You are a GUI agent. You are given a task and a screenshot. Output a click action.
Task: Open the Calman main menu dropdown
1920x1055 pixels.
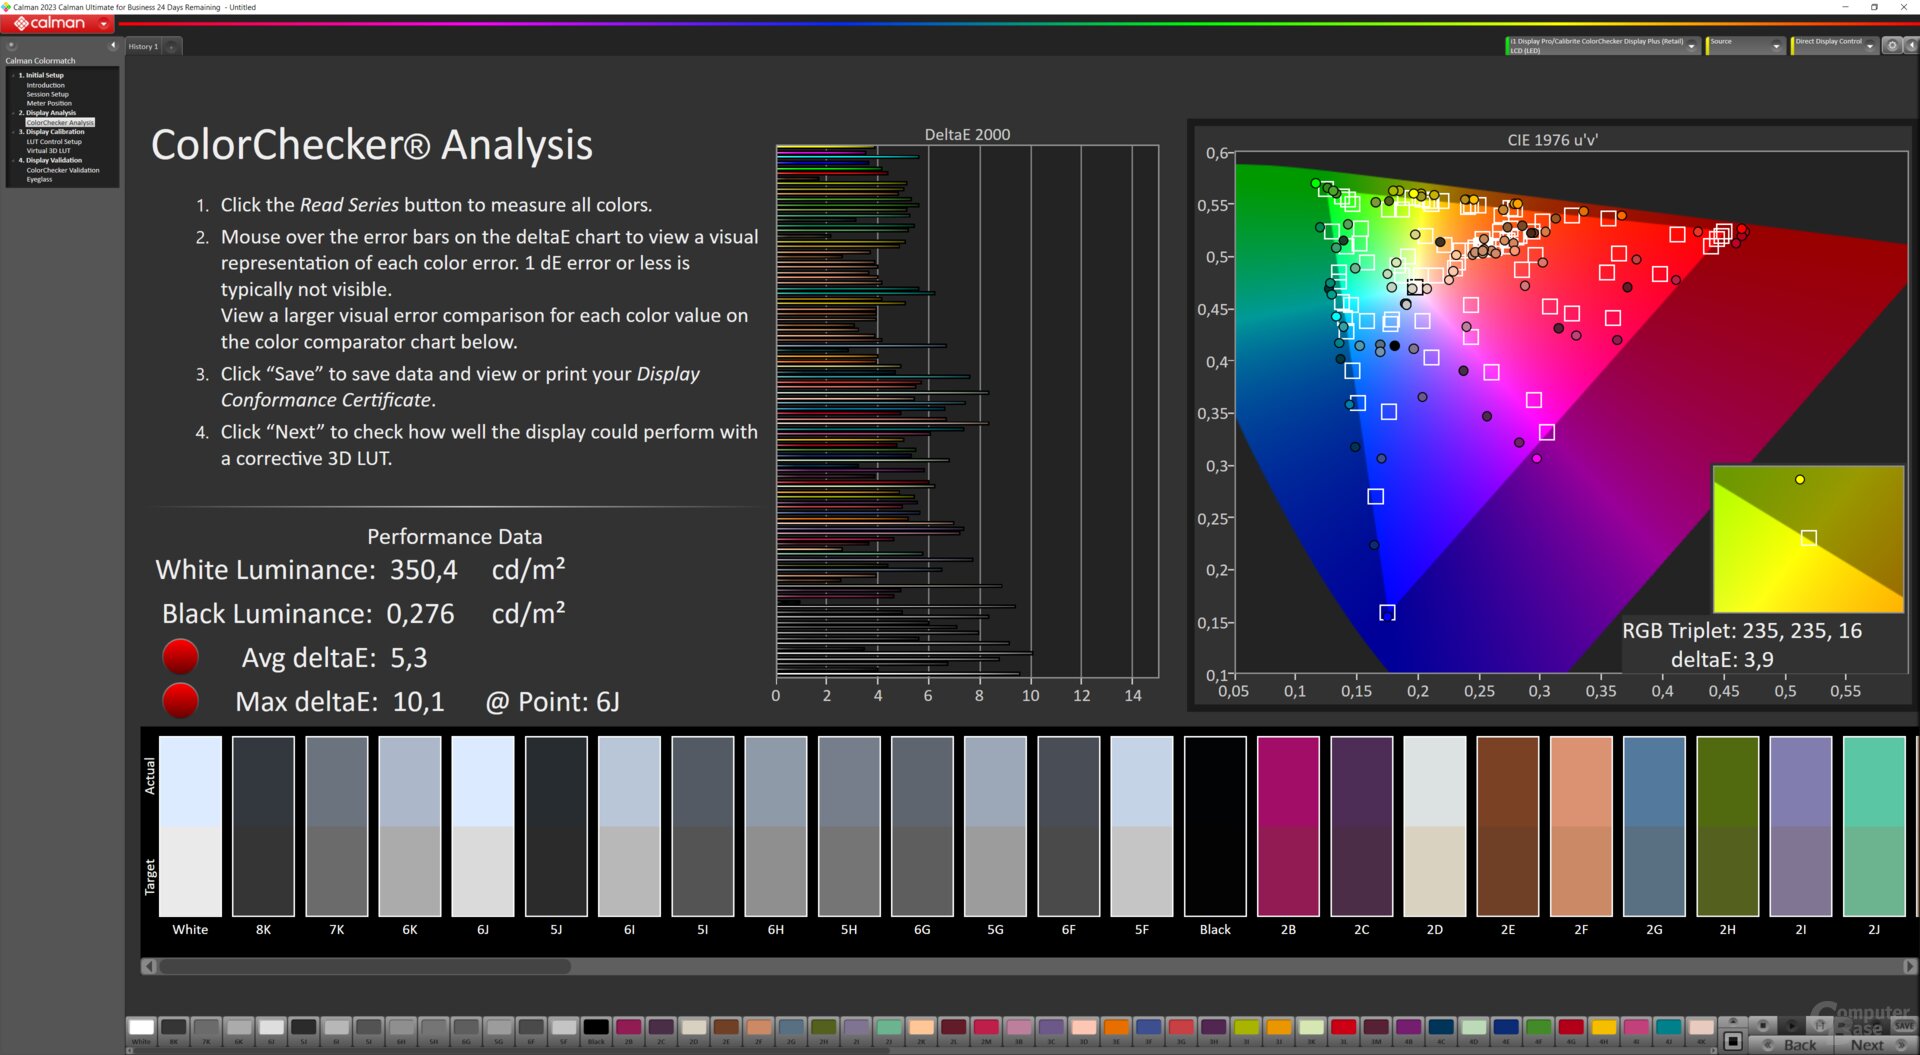tap(104, 23)
